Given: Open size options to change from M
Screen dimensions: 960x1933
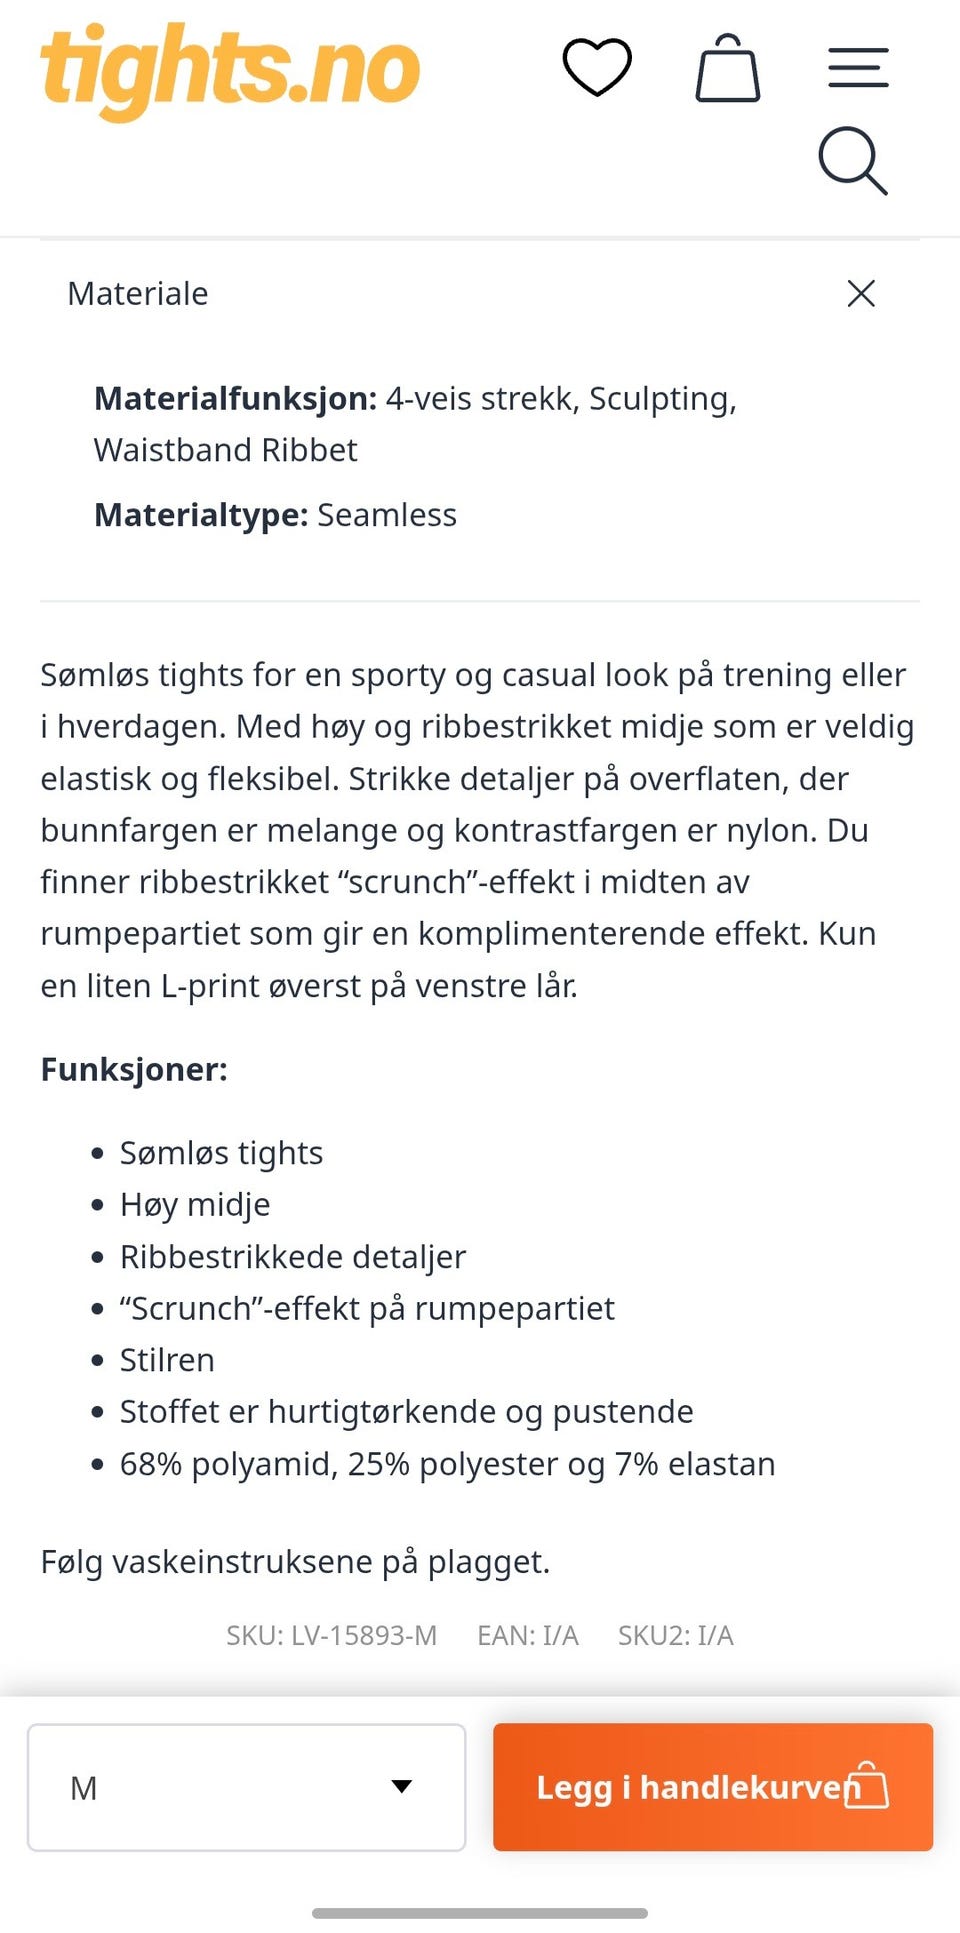Looking at the screenshot, I should (245, 1787).
